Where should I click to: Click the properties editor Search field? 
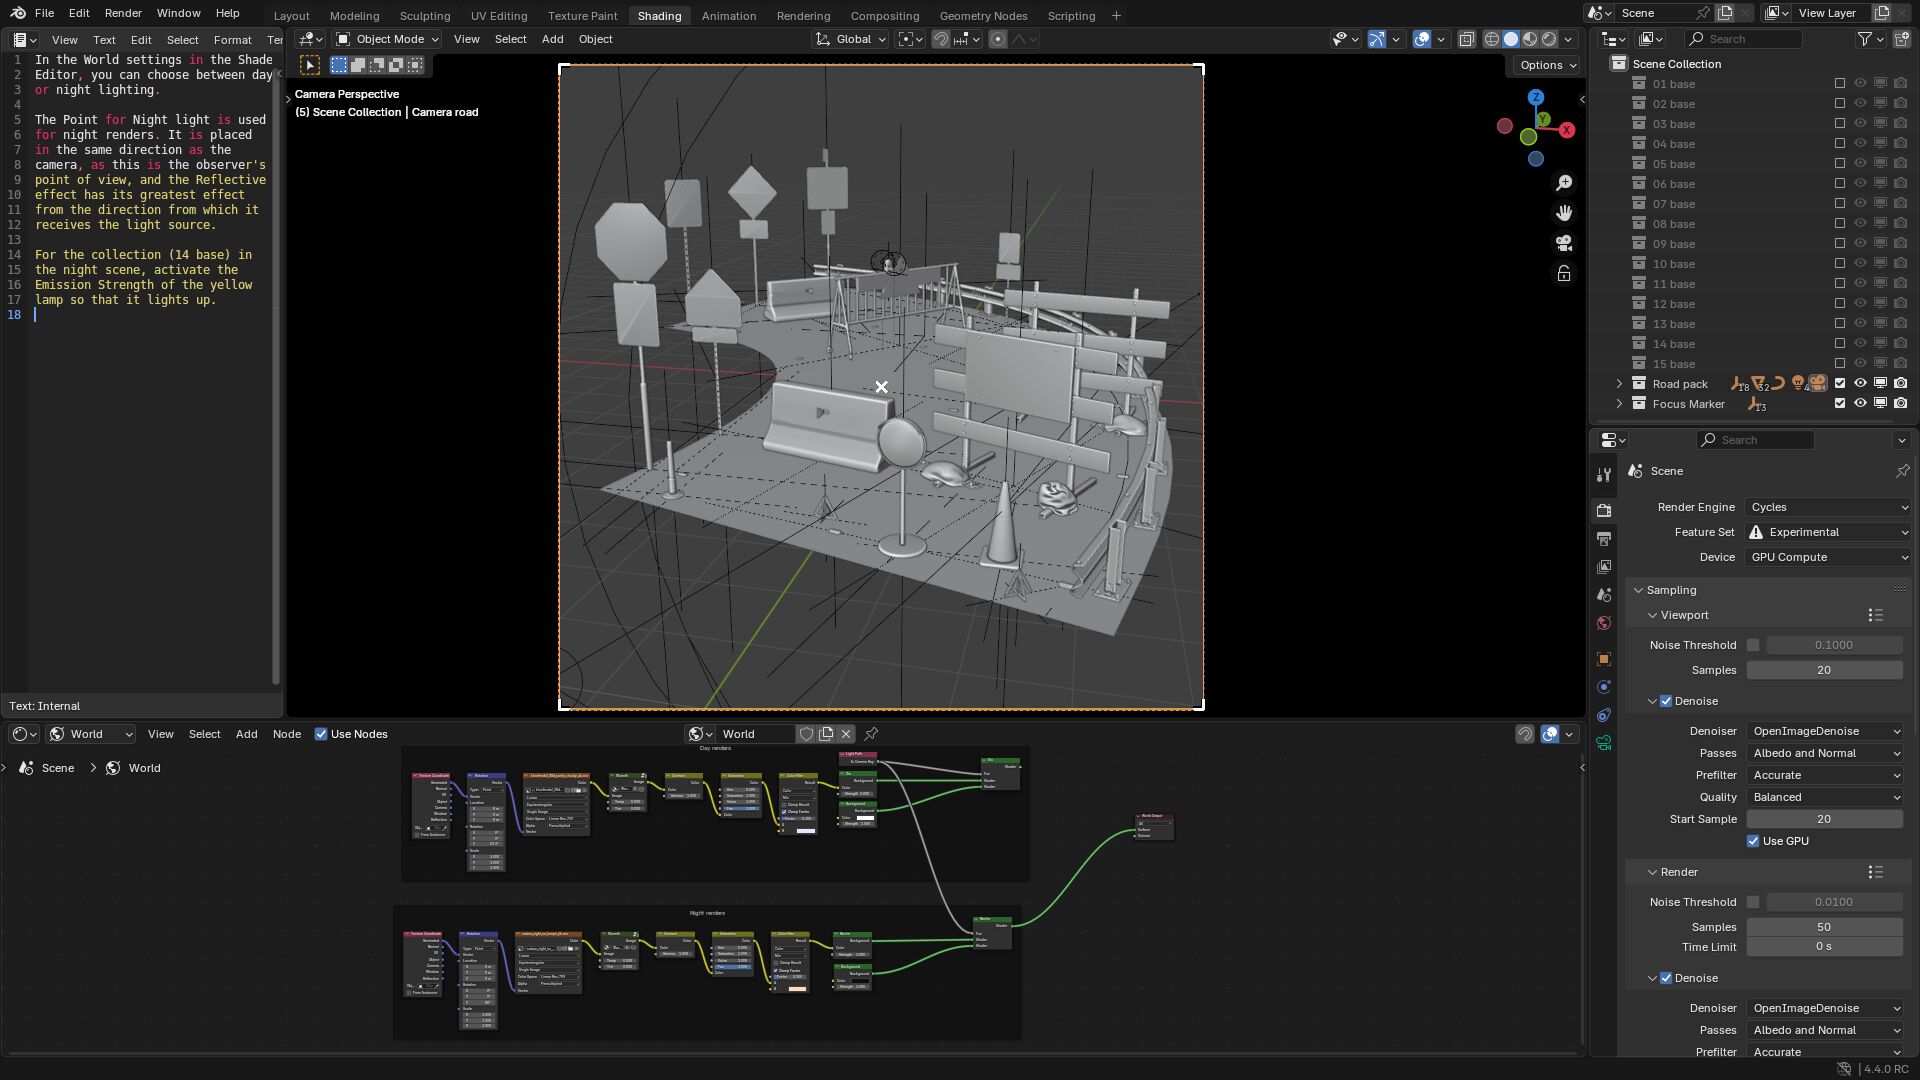(x=1756, y=440)
